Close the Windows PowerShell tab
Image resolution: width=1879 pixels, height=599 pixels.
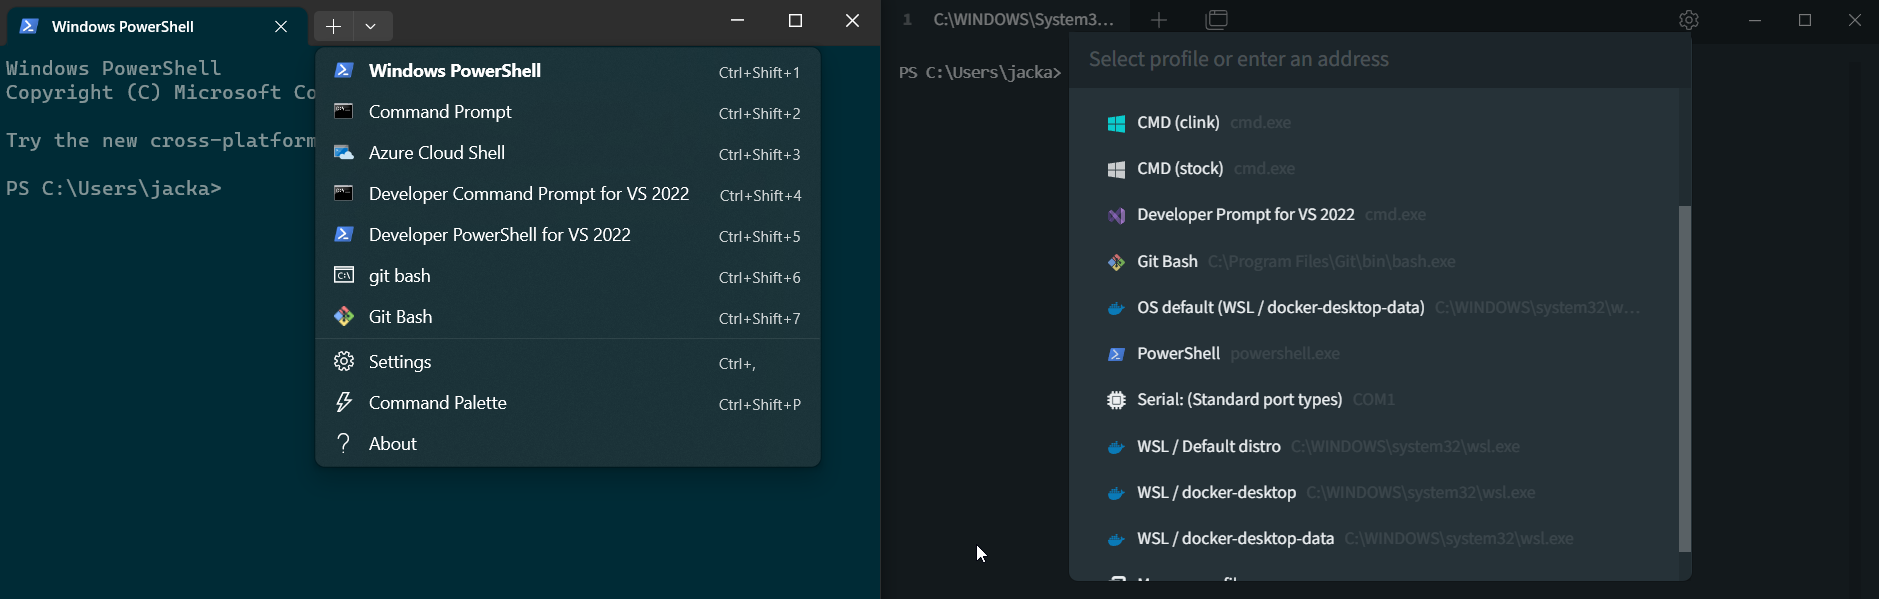tap(281, 26)
